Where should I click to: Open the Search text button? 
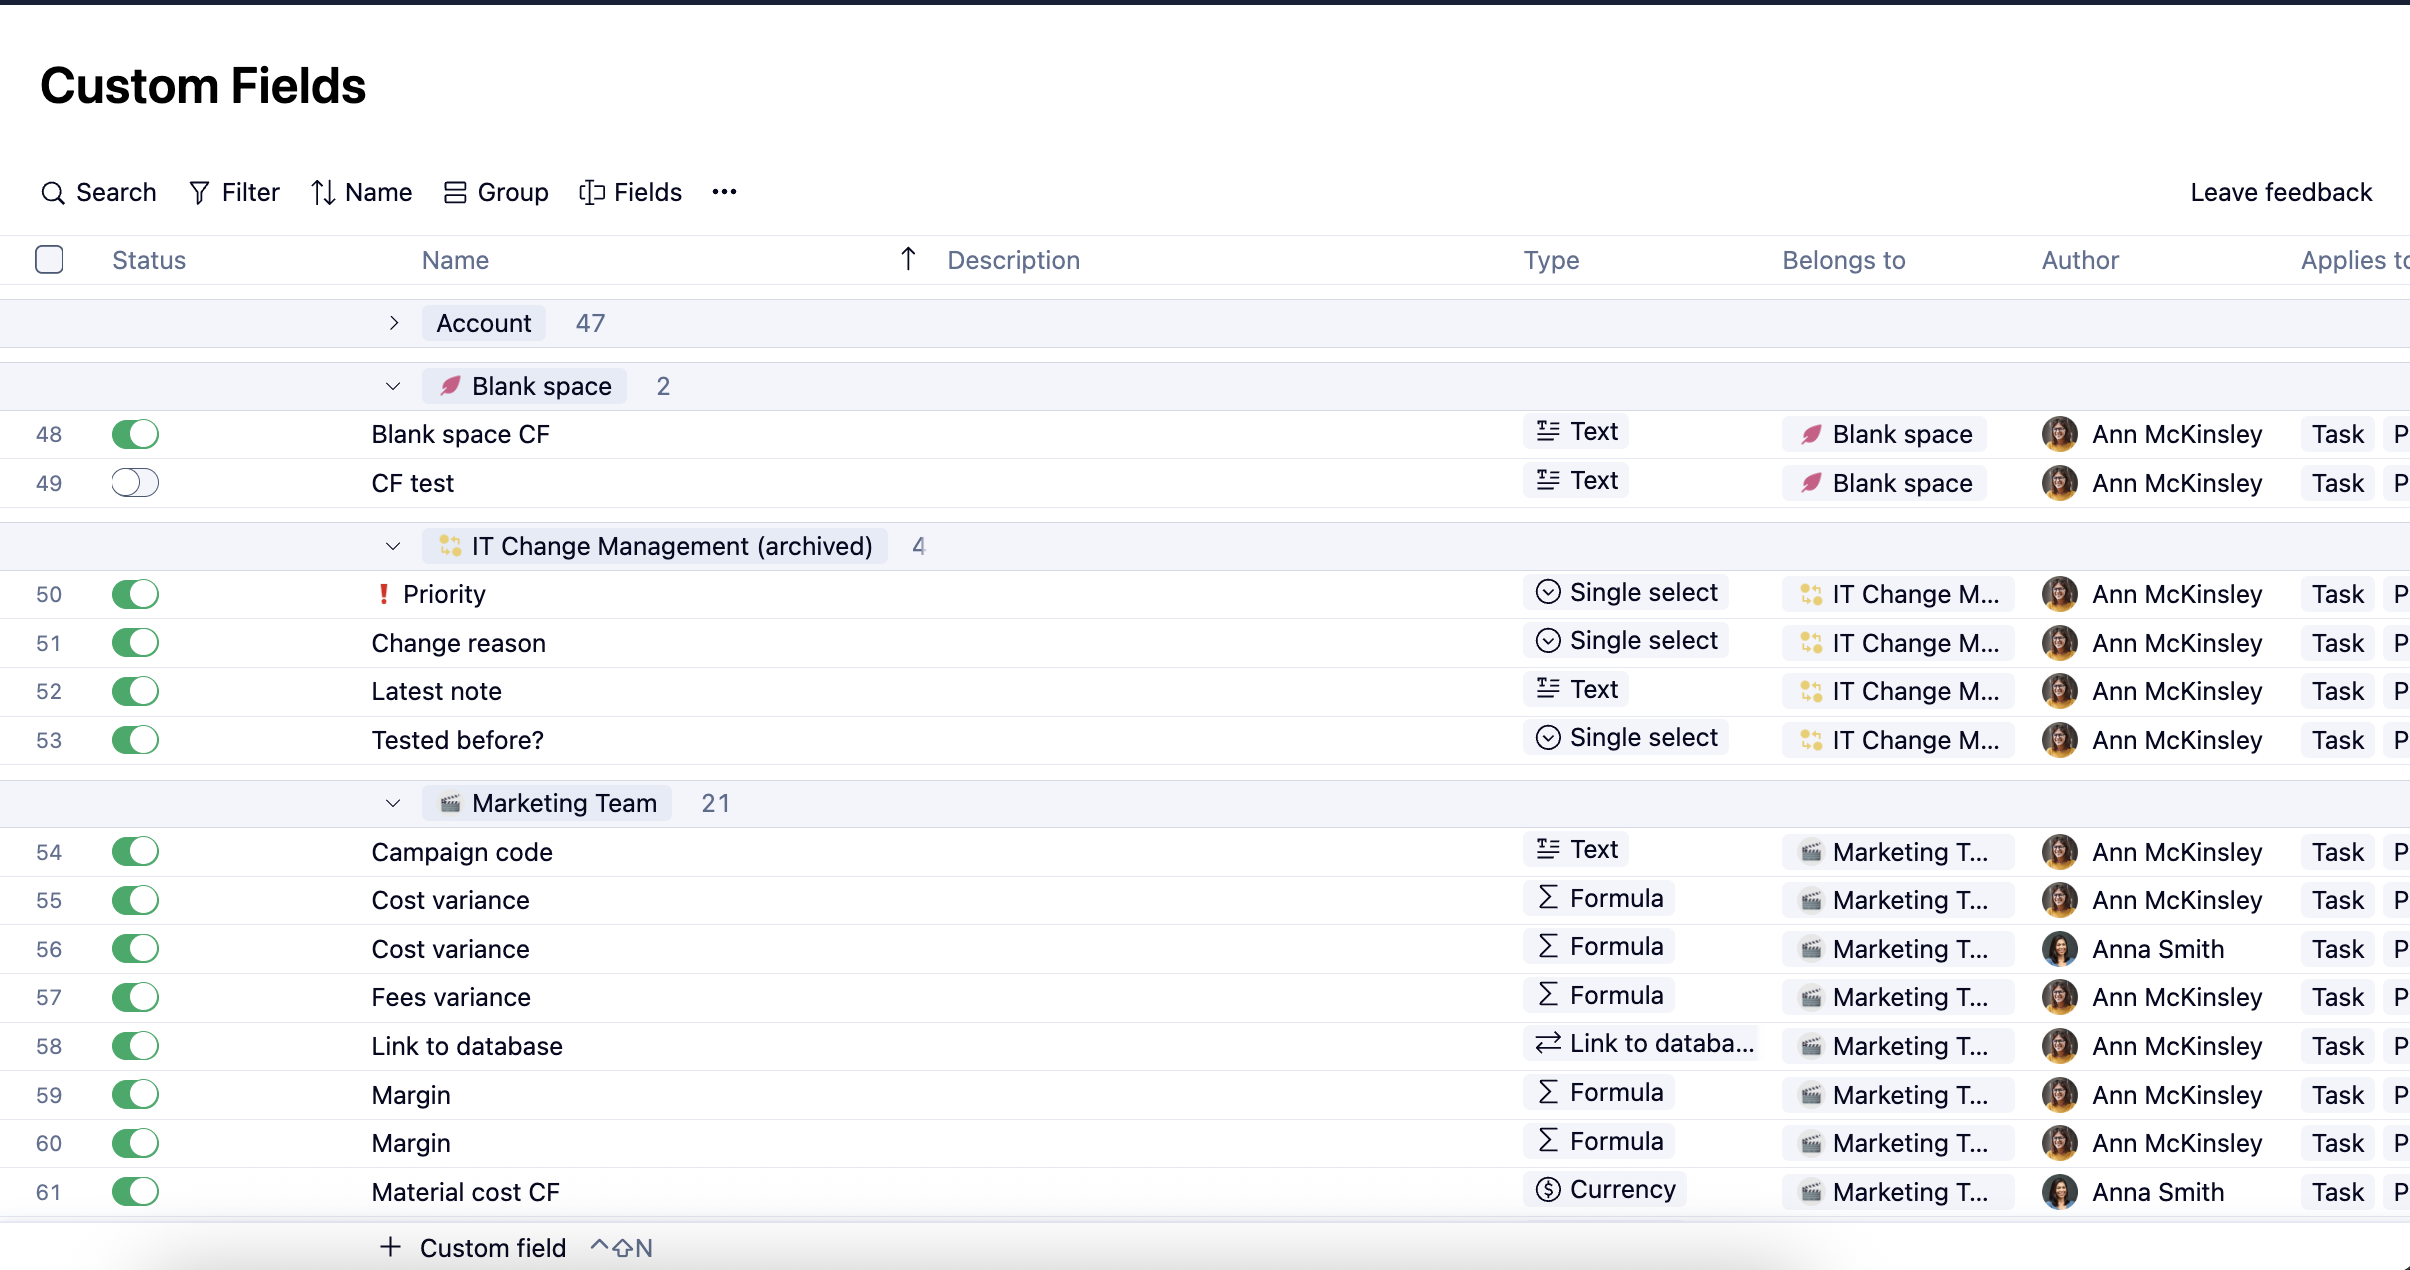pyautogui.click(x=116, y=192)
